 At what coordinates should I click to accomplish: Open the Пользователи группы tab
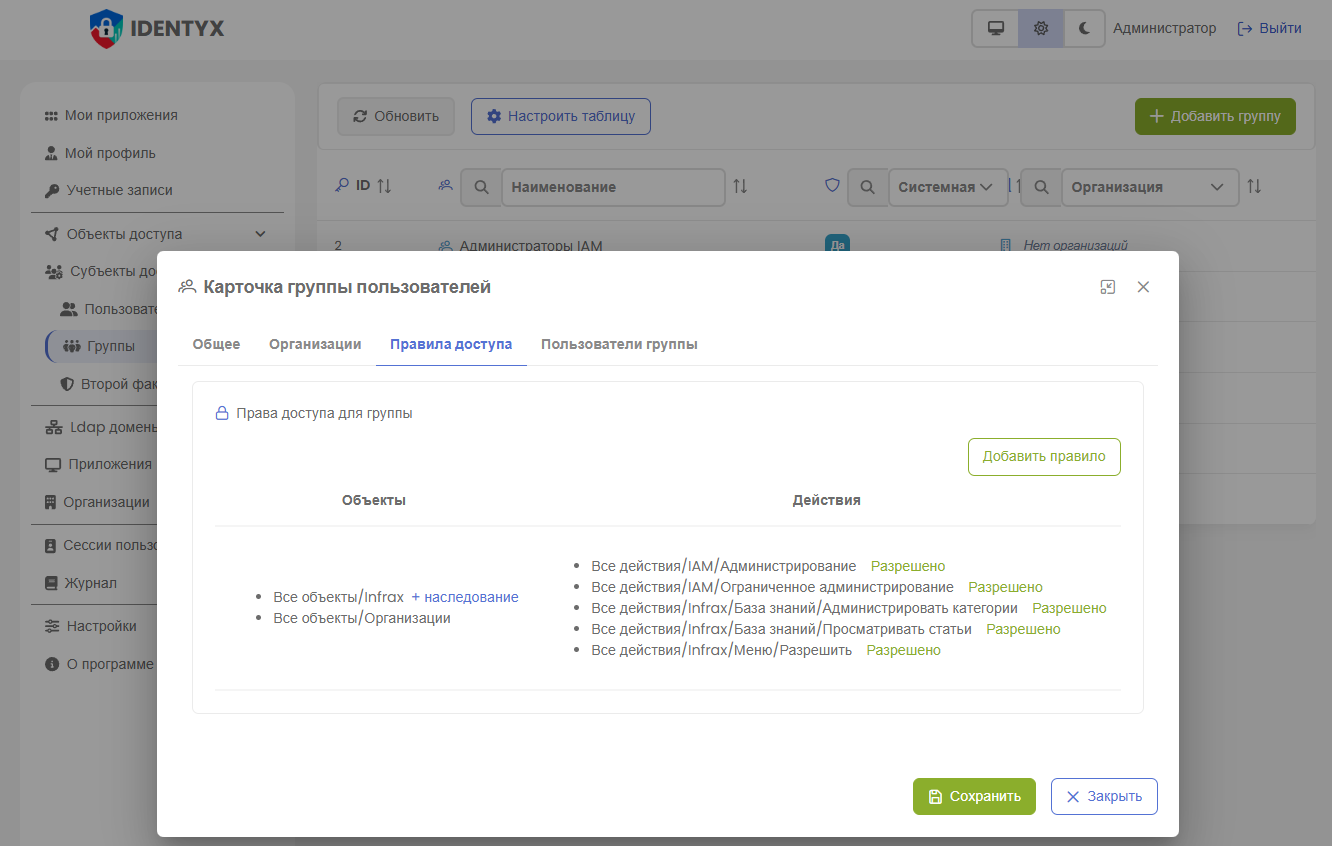pos(619,344)
